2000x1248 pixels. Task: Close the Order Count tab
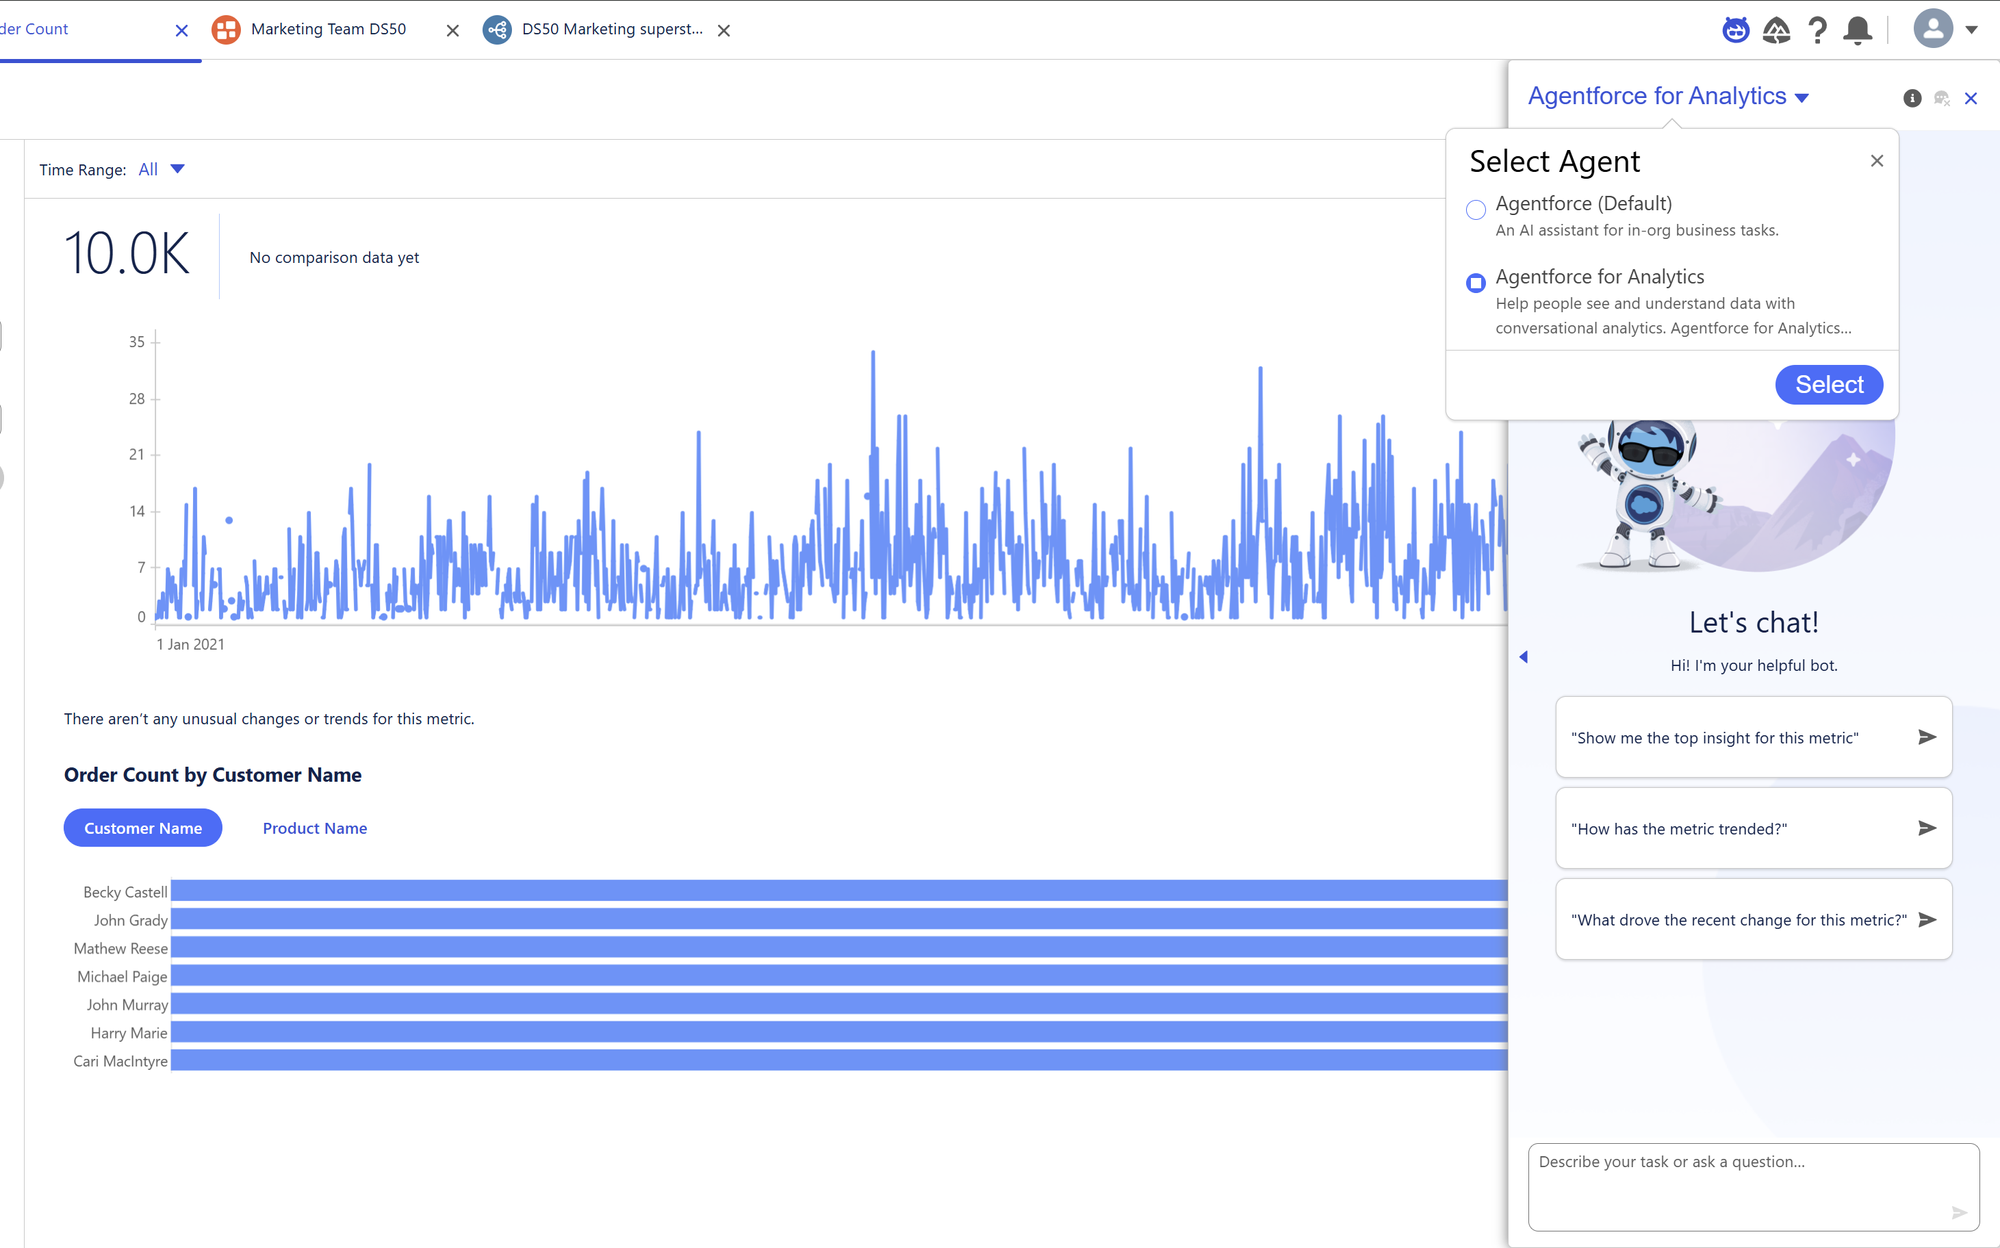181,31
